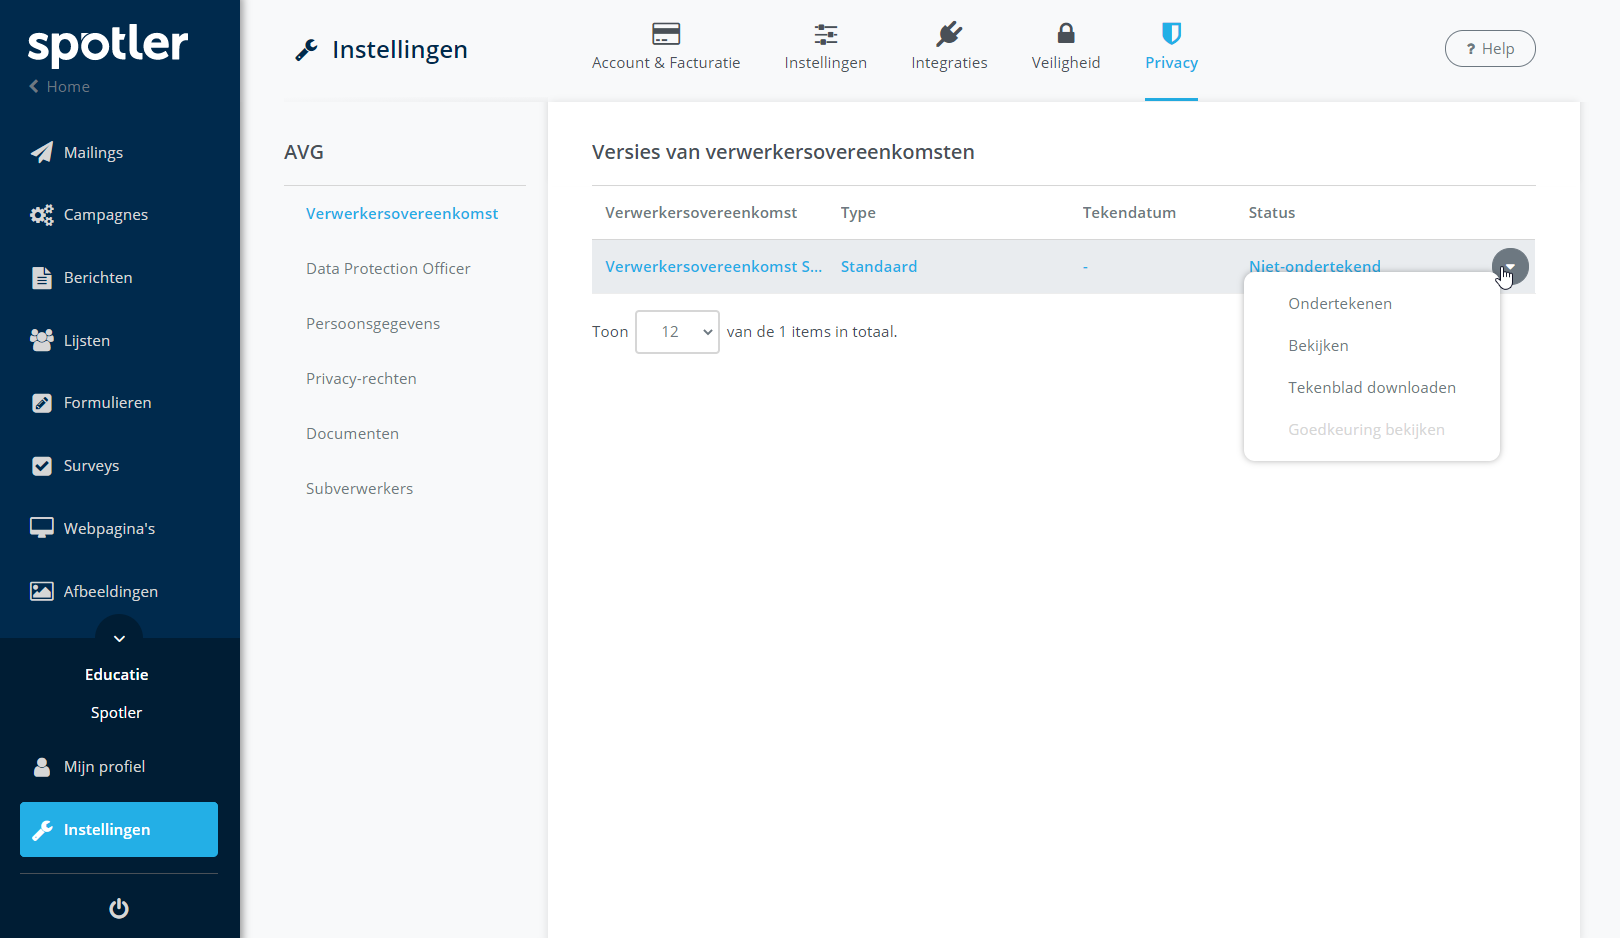Image resolution: width=1620 pixels, height=938 pixels.
Task: Switch to the Veiligheid tab
Action: point(1066,45)
